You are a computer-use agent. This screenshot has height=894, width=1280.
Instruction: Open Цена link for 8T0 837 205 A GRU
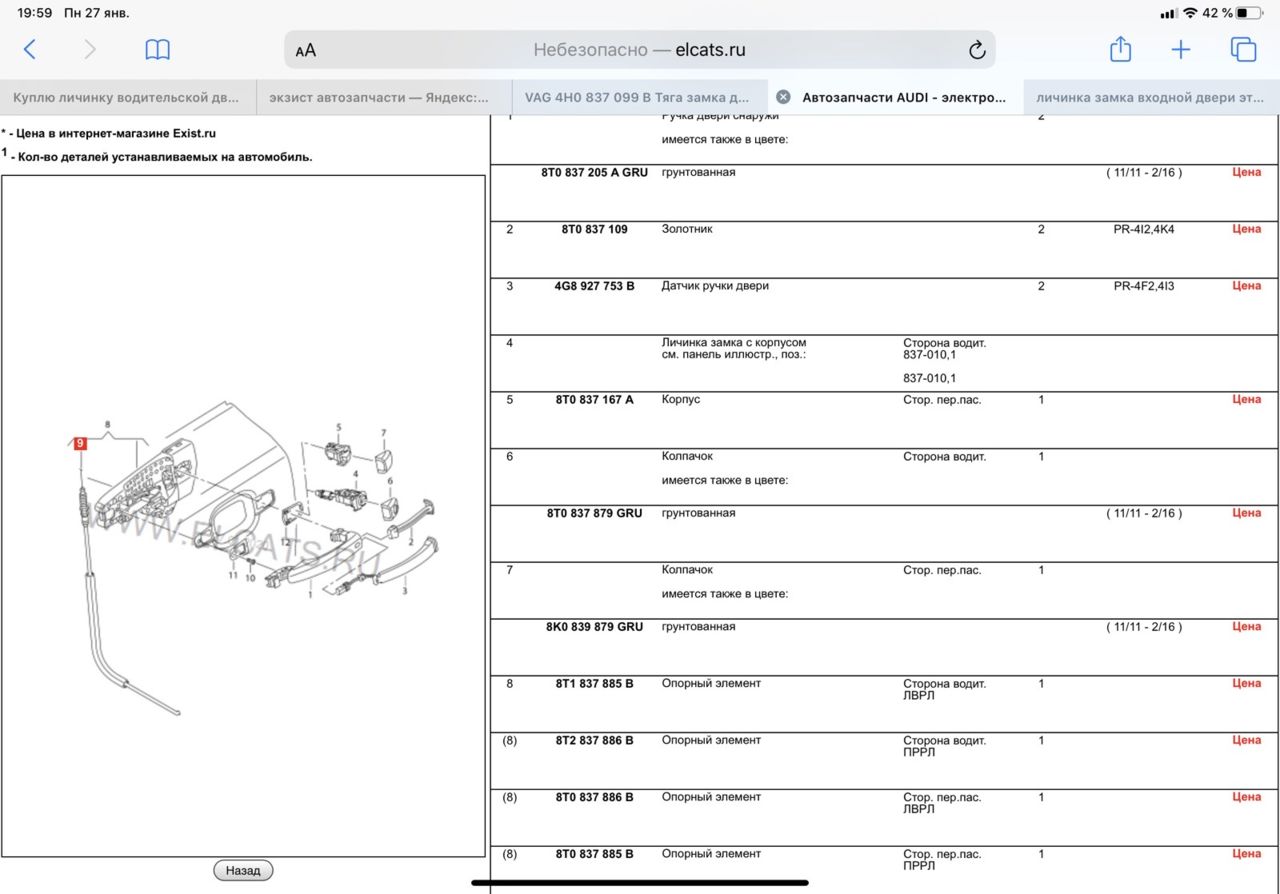click(1246, 172)
